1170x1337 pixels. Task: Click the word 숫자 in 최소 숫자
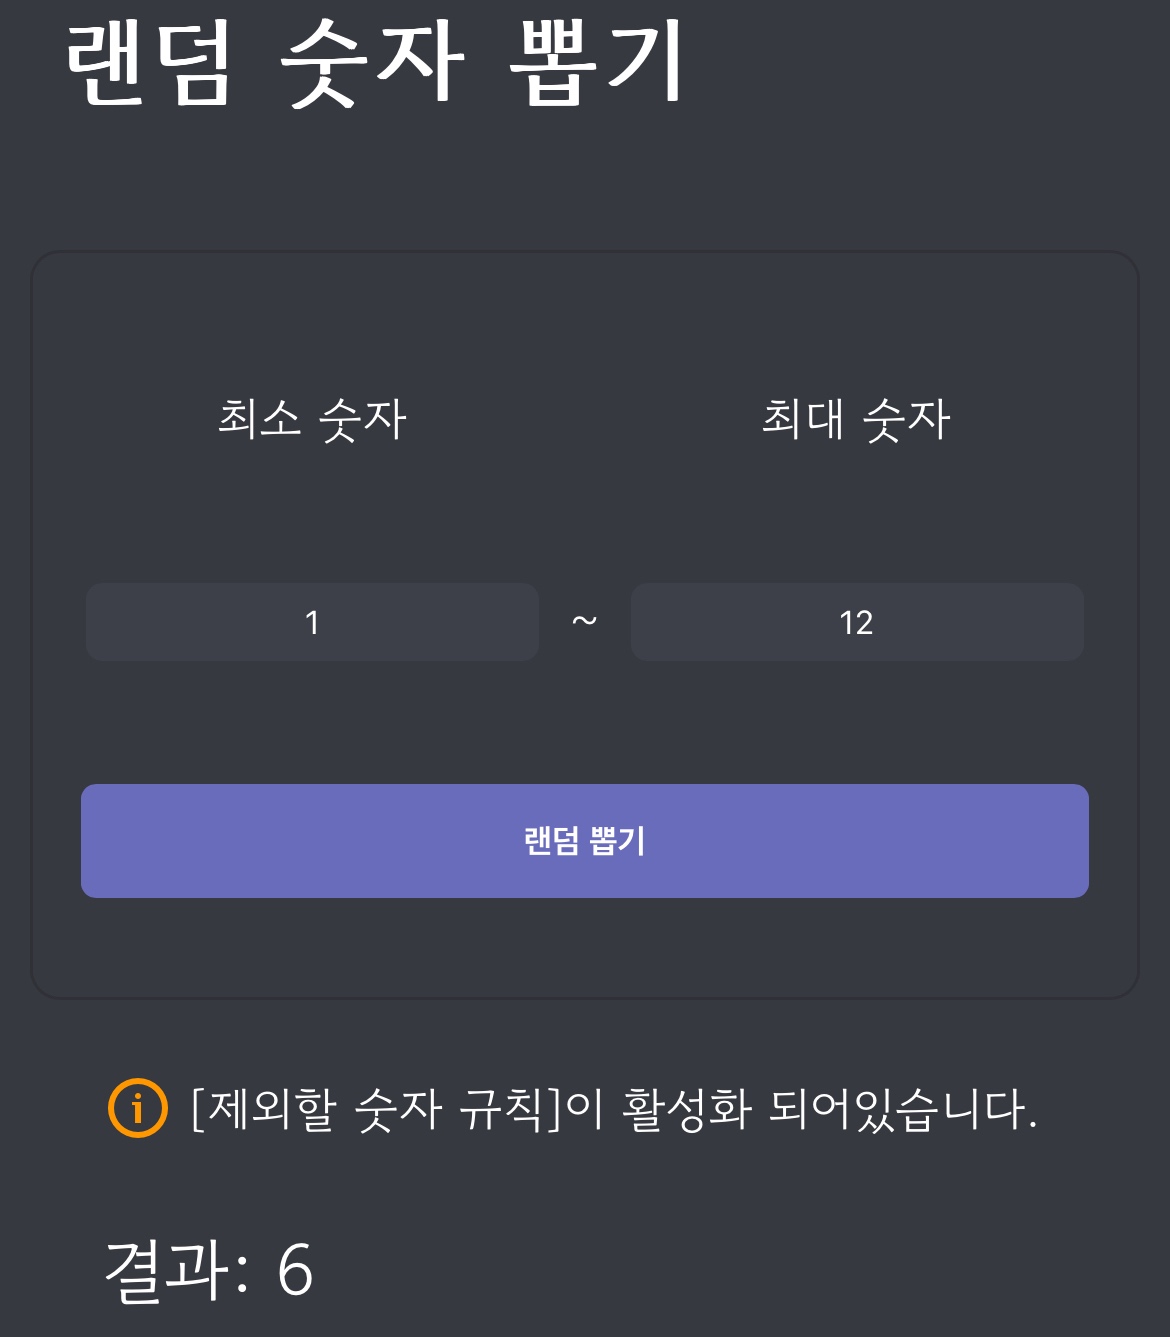pos(362,419)
